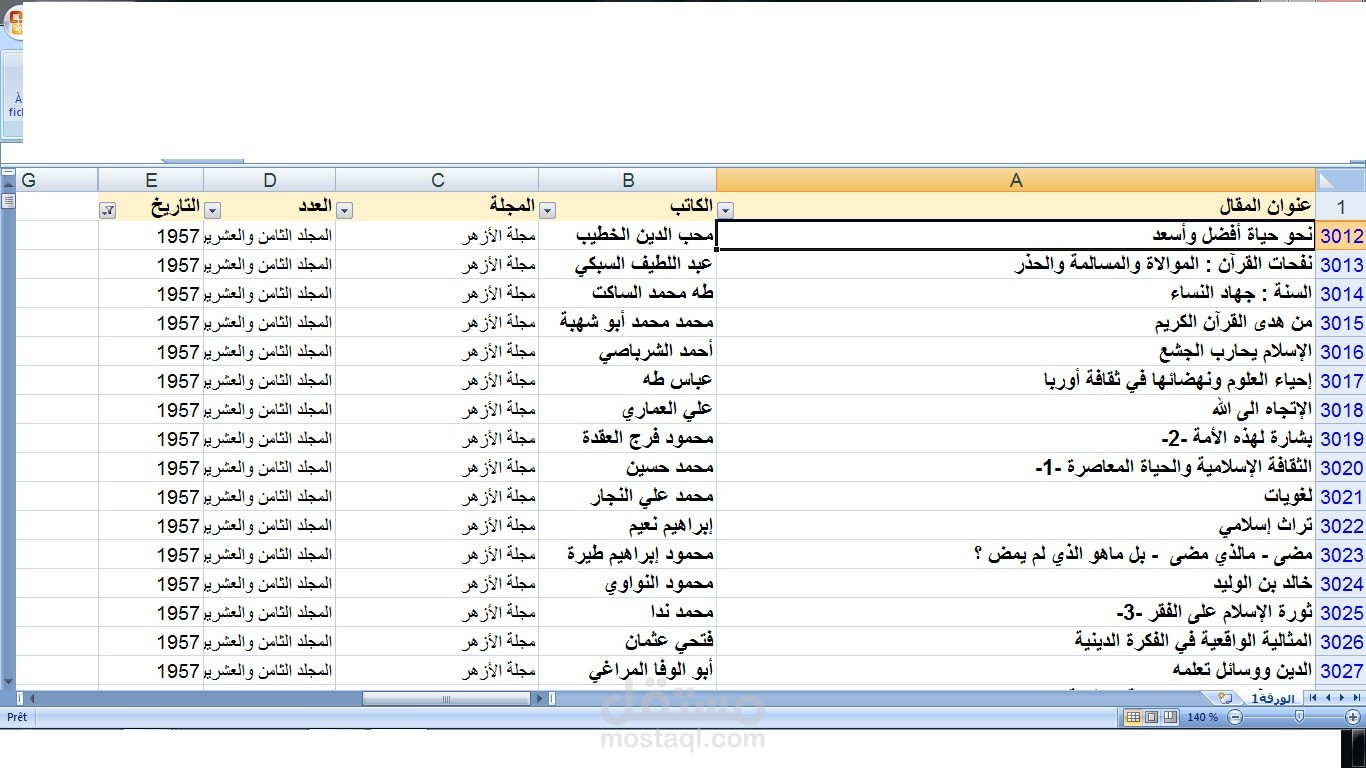
Task: Select column E header
Action: (x=151, y=180)
